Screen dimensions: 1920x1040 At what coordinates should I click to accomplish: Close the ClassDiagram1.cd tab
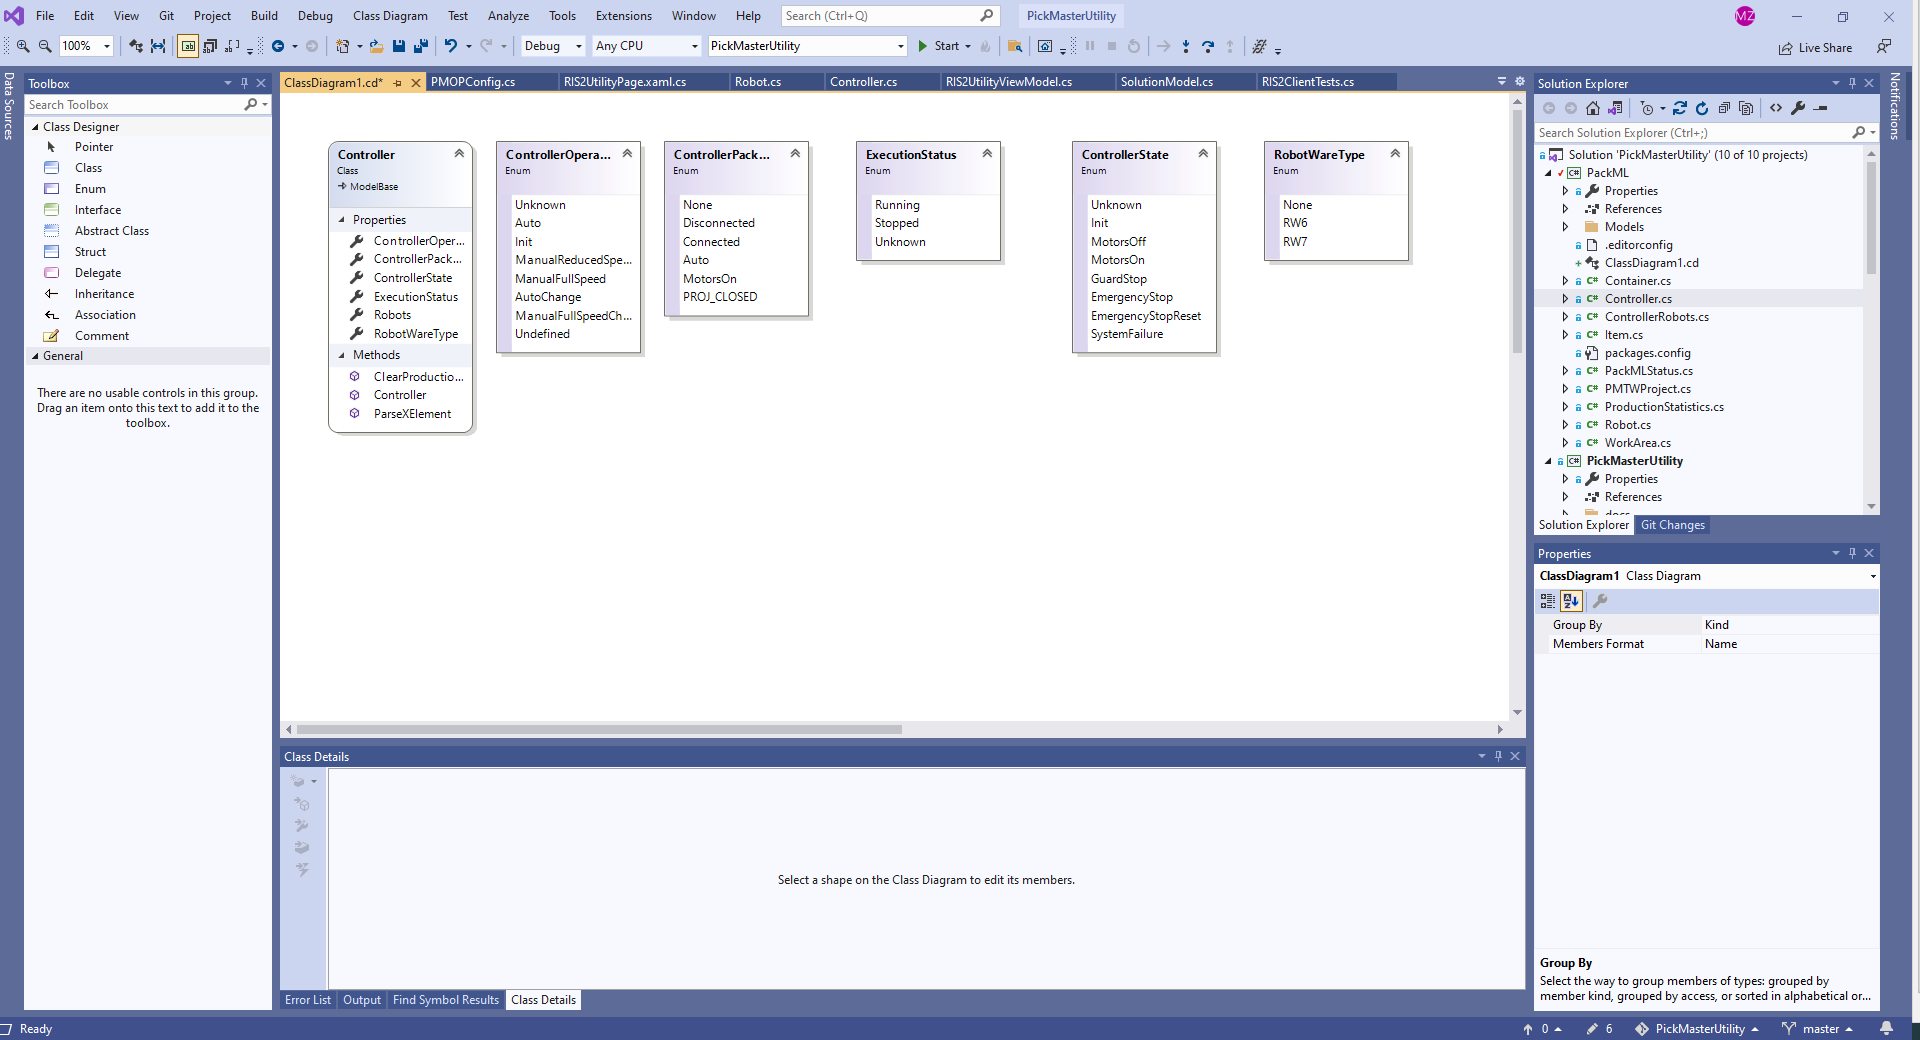416,83
